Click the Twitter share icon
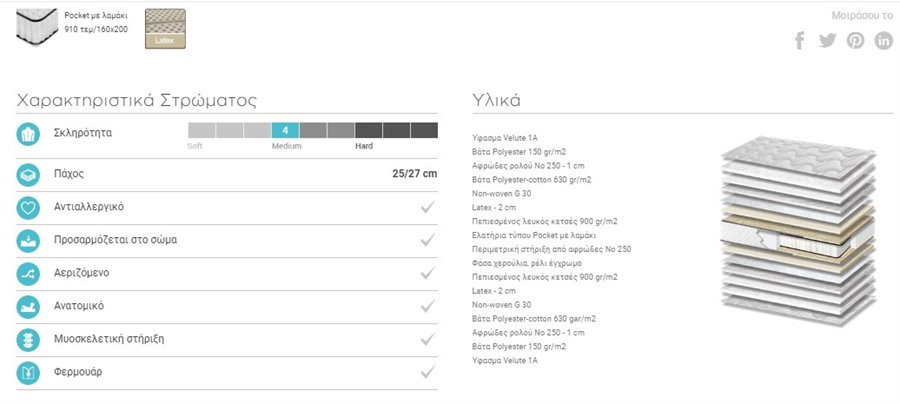900x404 pixels. click(x=827, y=41)
